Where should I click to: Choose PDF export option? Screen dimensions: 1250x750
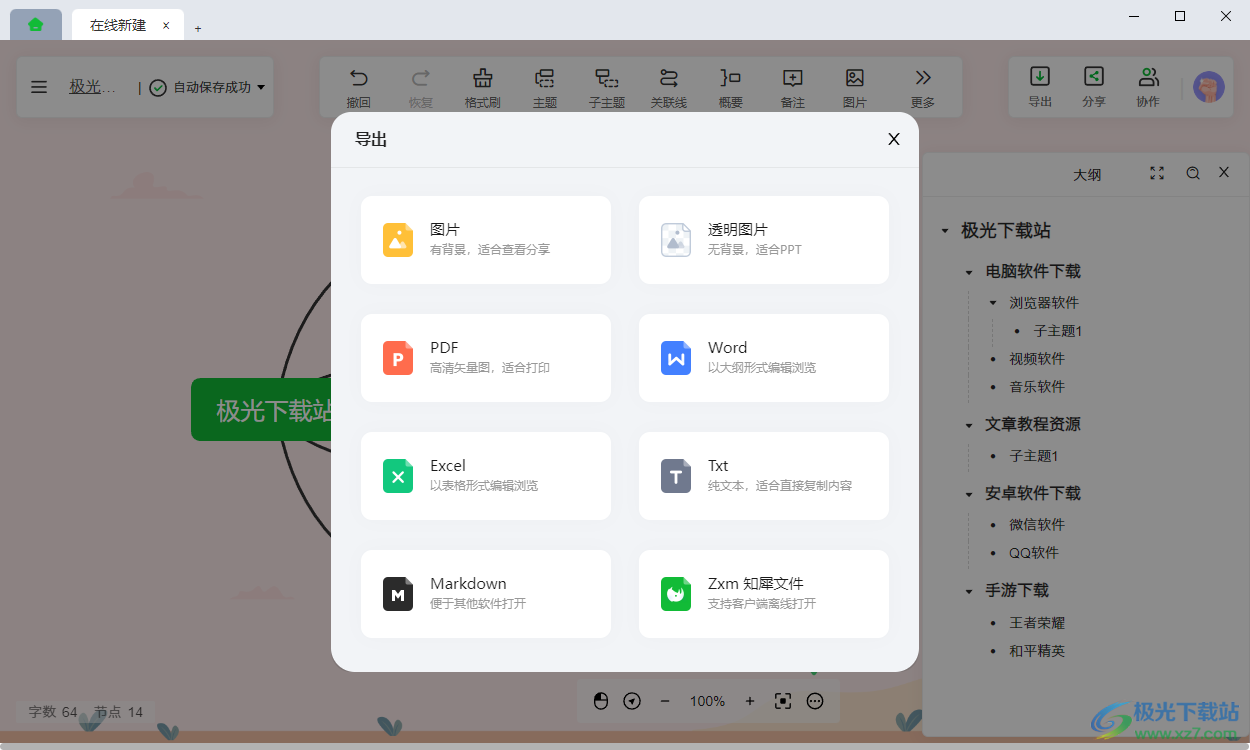(486, 358)
